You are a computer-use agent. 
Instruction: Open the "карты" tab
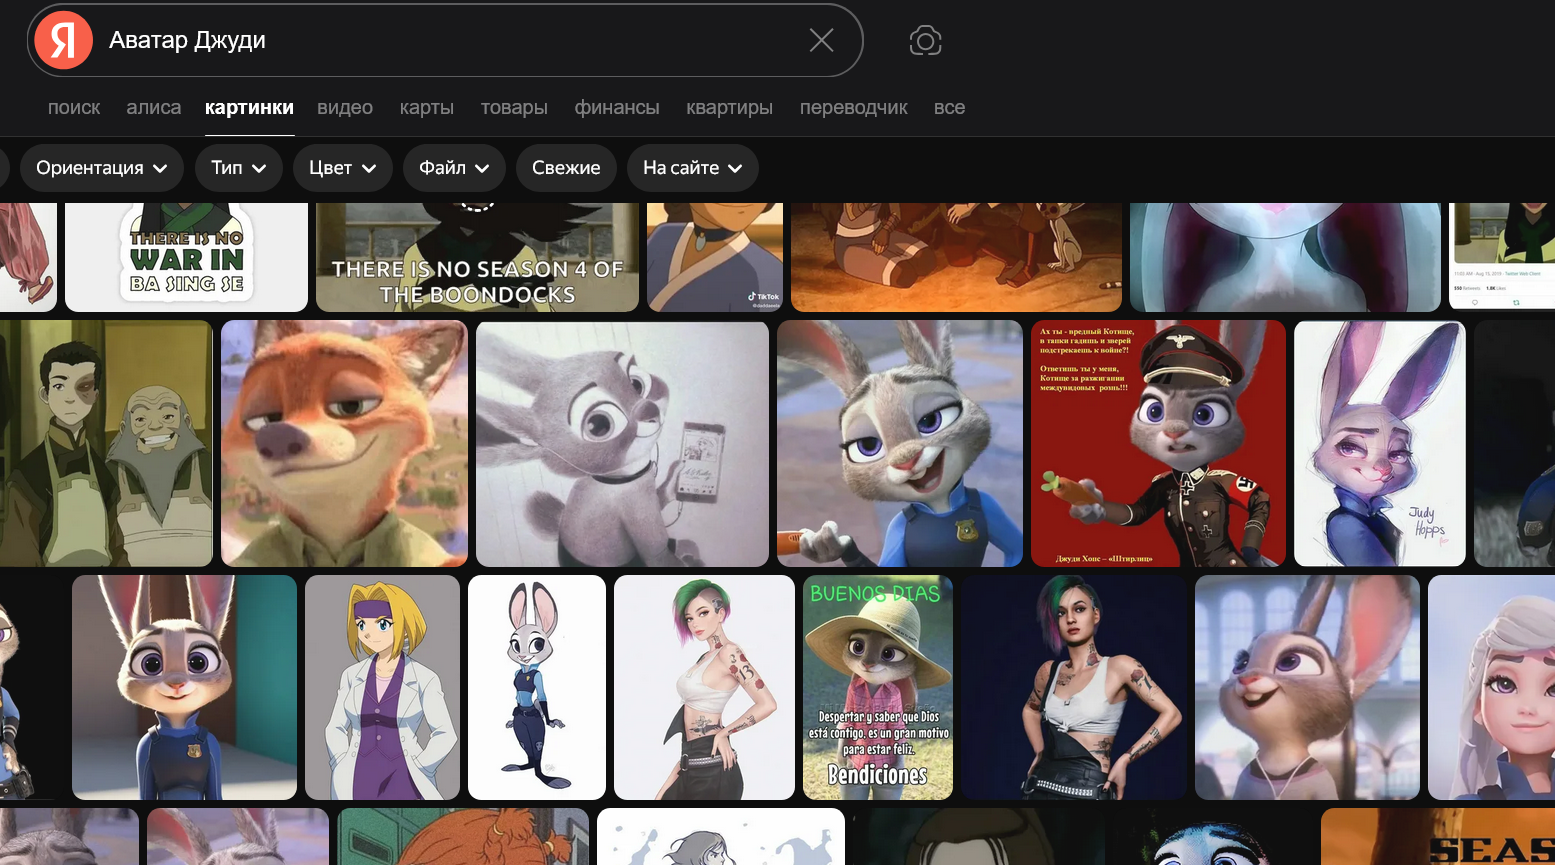click(x=427, y=108)
